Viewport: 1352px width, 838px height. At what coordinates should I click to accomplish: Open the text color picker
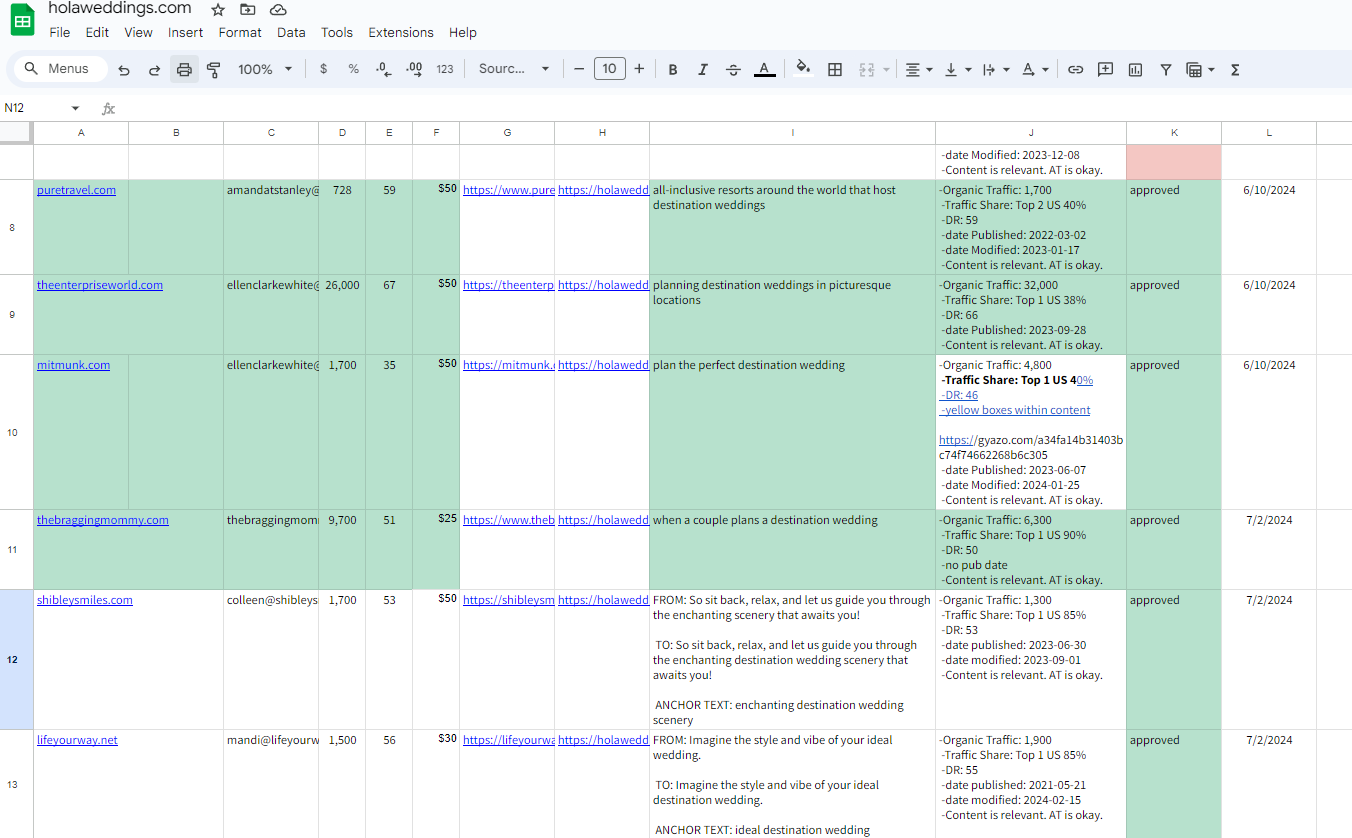[x=764, y=69]
